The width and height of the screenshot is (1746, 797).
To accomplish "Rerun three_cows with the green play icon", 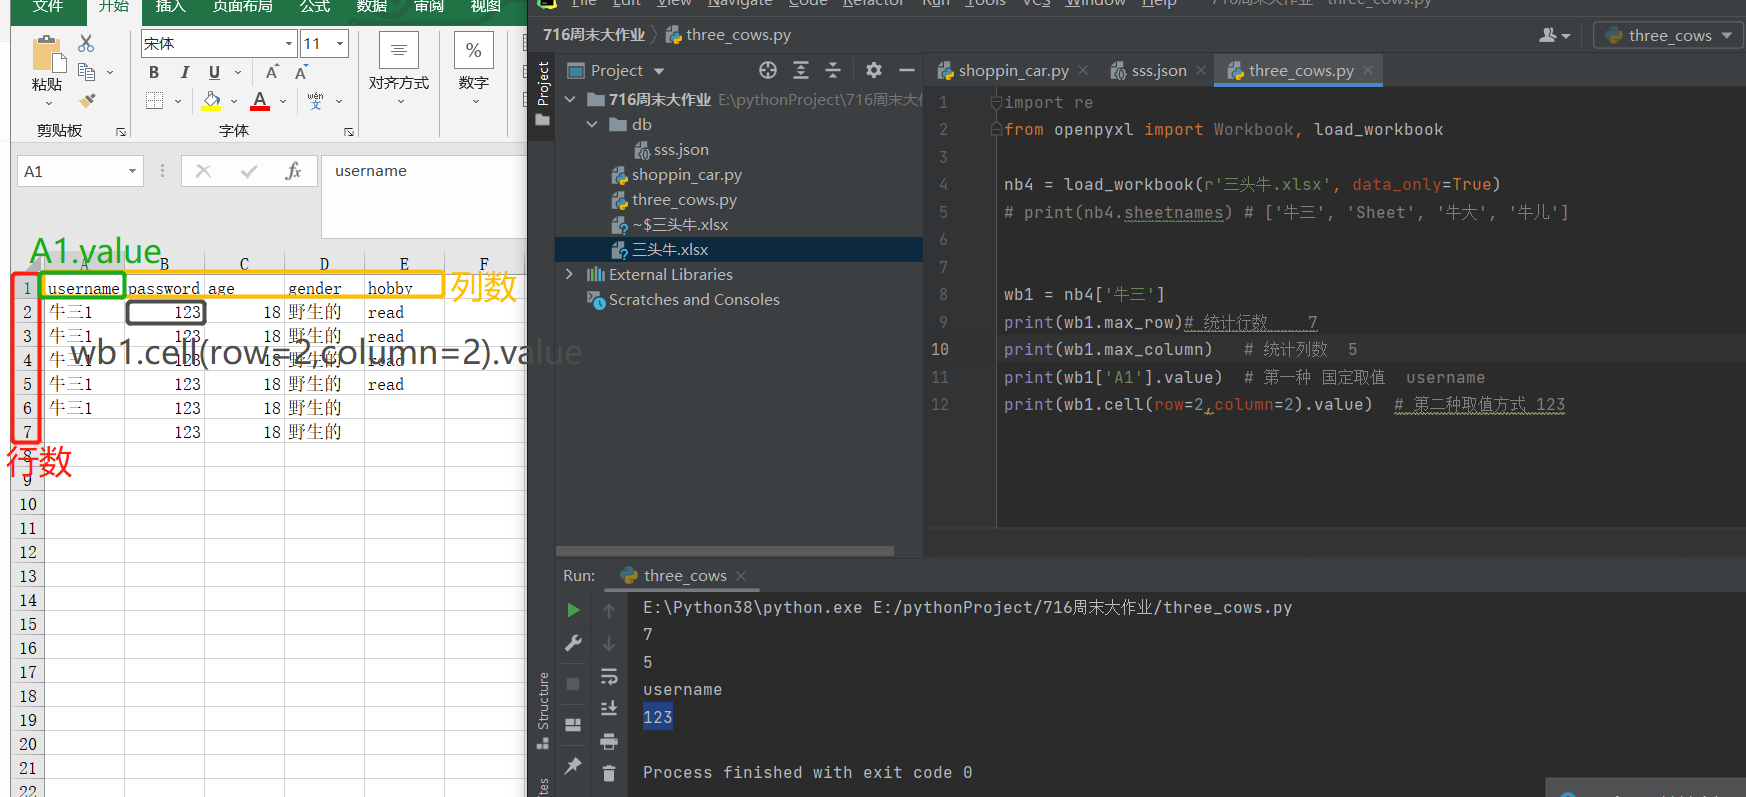I will (573, 610).
